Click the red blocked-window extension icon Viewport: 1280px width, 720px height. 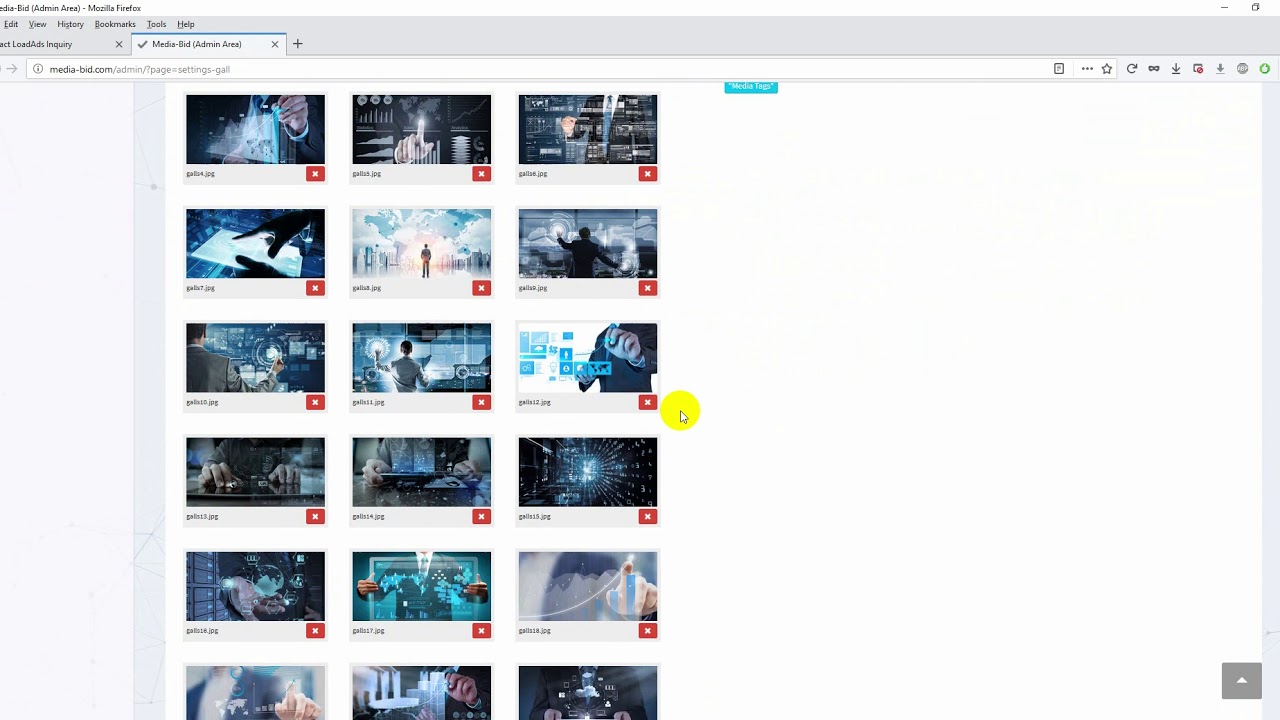point(1198,69)
